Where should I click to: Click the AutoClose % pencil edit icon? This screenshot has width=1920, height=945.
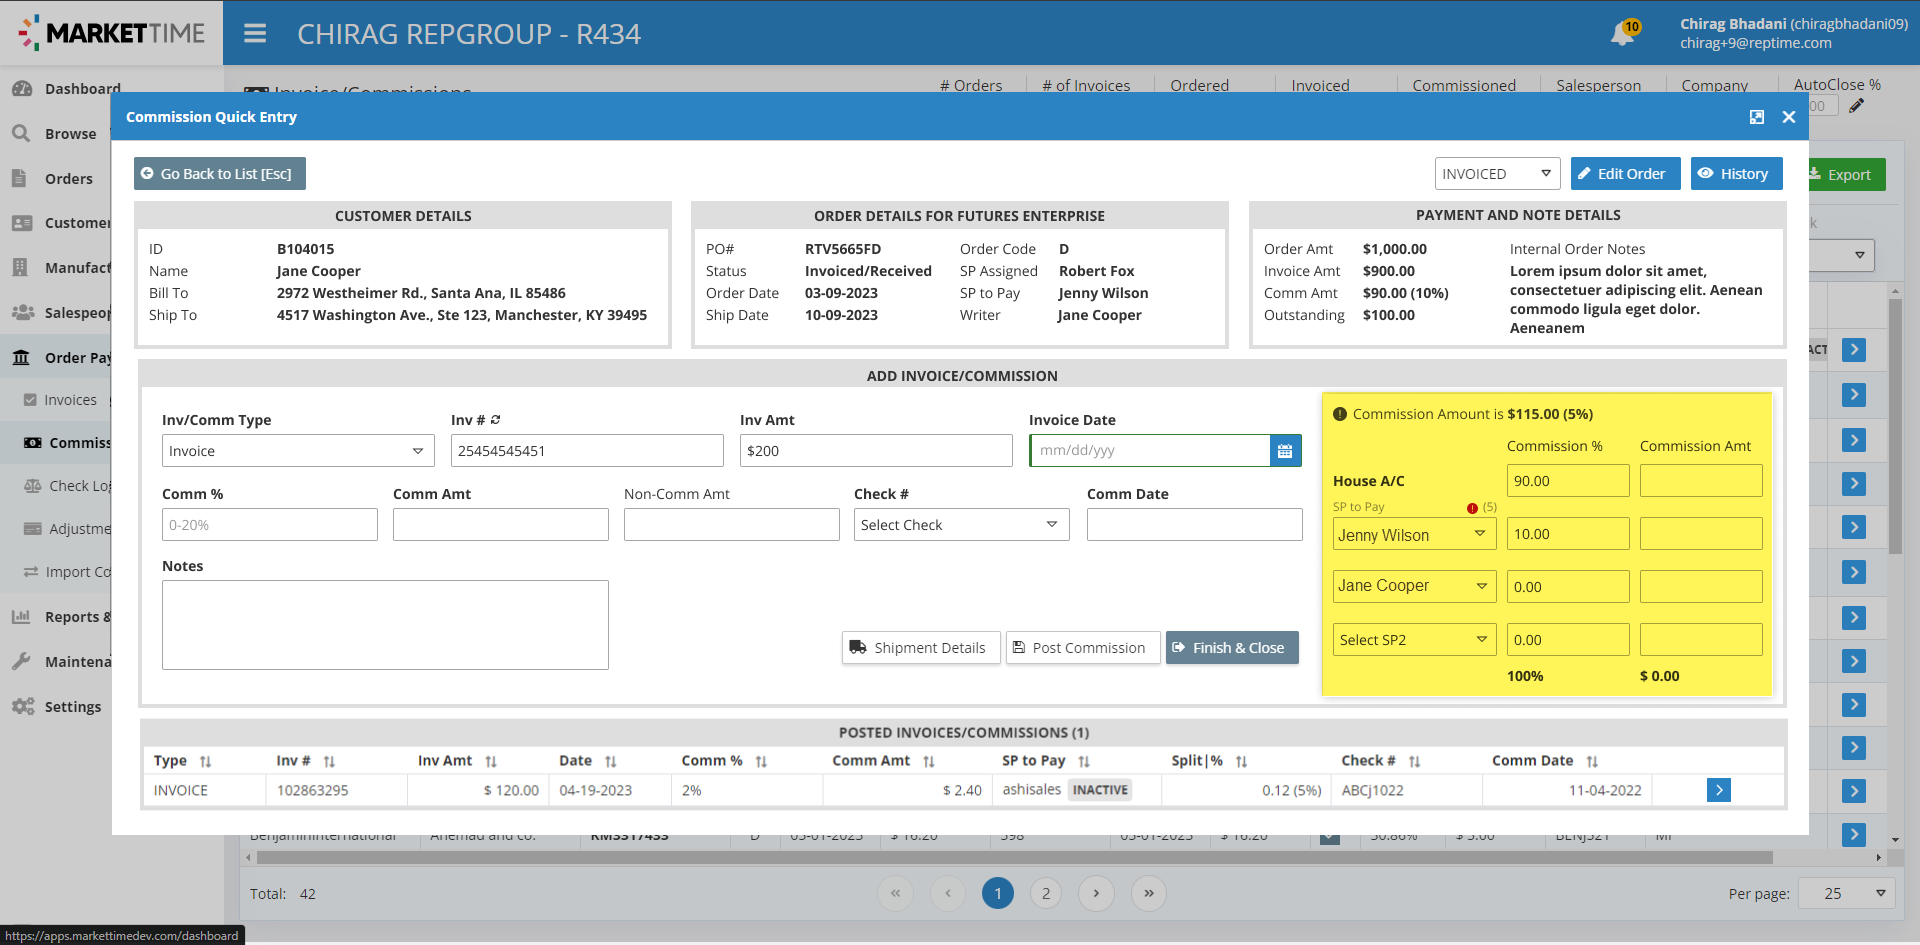coord(1856,106)
